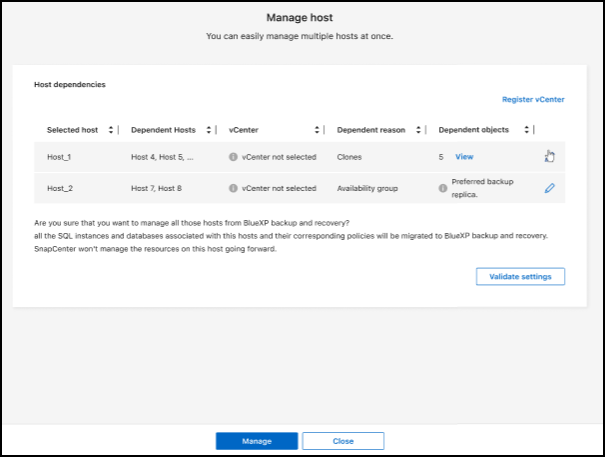View dependent objects for Host_1
This screenshot has width=605, height=457.
click(x=464, y=157)
